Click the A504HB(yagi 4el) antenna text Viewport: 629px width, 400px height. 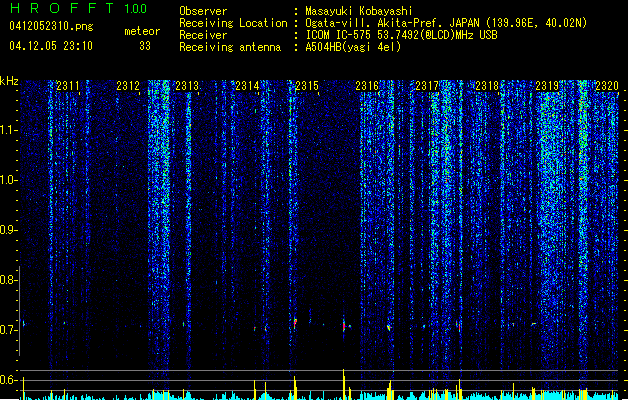pos(353,47)
